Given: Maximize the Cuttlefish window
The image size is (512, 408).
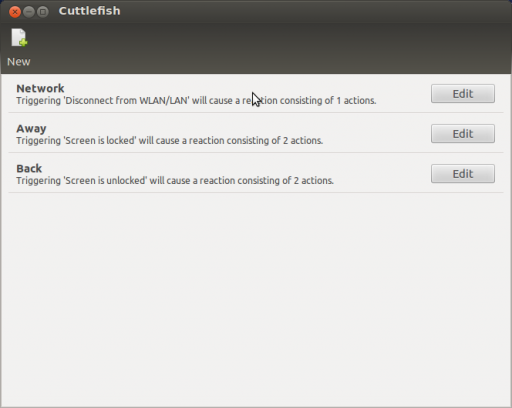Looking at the screenshot, I should click(x=43, y=12).
